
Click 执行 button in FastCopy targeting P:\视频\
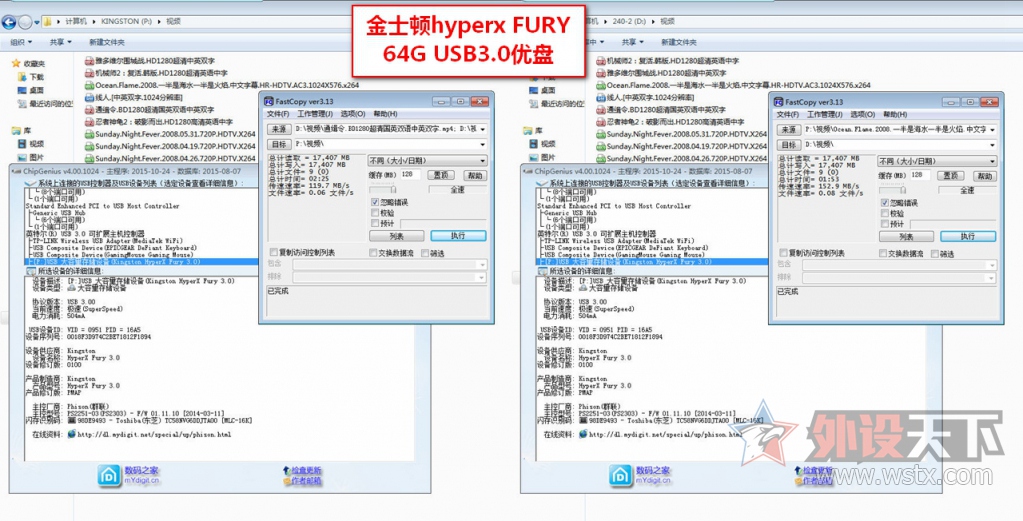point(459,236)
